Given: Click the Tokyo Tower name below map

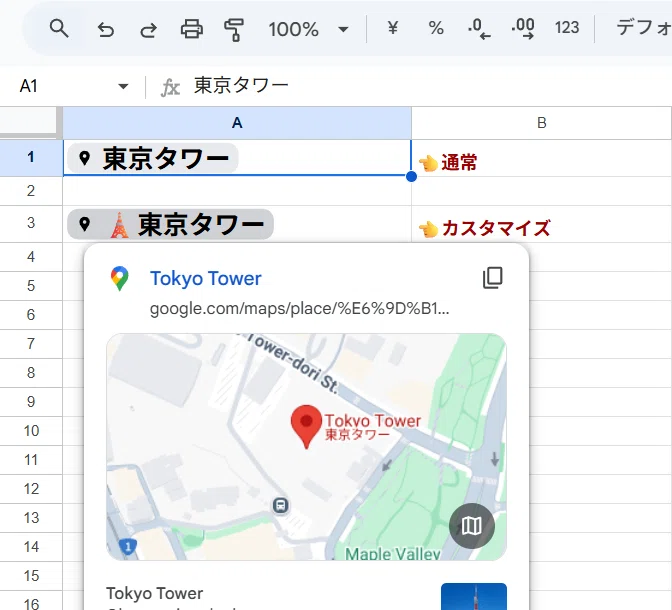Looking at the screenshot, I should click(x=154, y=593).
